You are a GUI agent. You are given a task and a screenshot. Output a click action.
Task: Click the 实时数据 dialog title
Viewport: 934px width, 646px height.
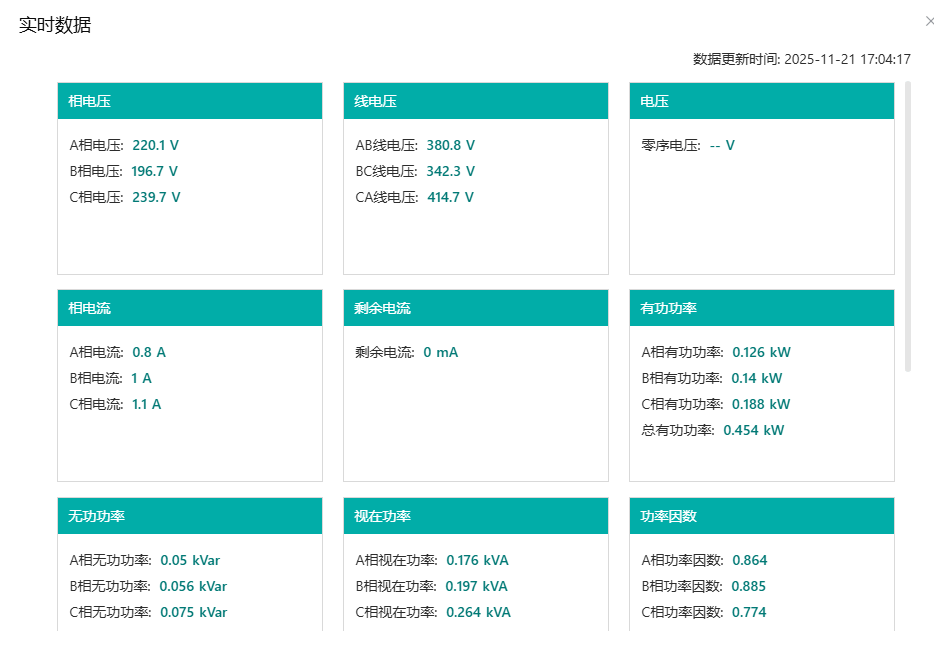tap(55, 25)
